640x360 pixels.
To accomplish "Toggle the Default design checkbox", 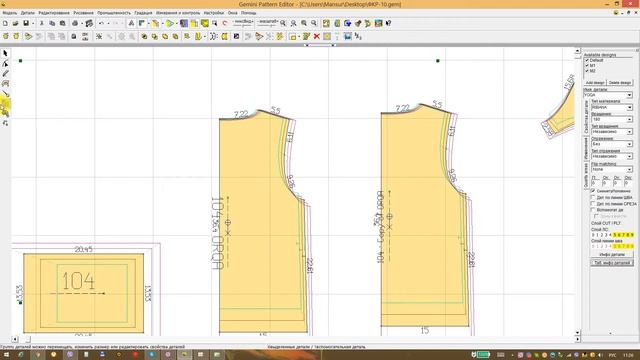I will point(587,60).
